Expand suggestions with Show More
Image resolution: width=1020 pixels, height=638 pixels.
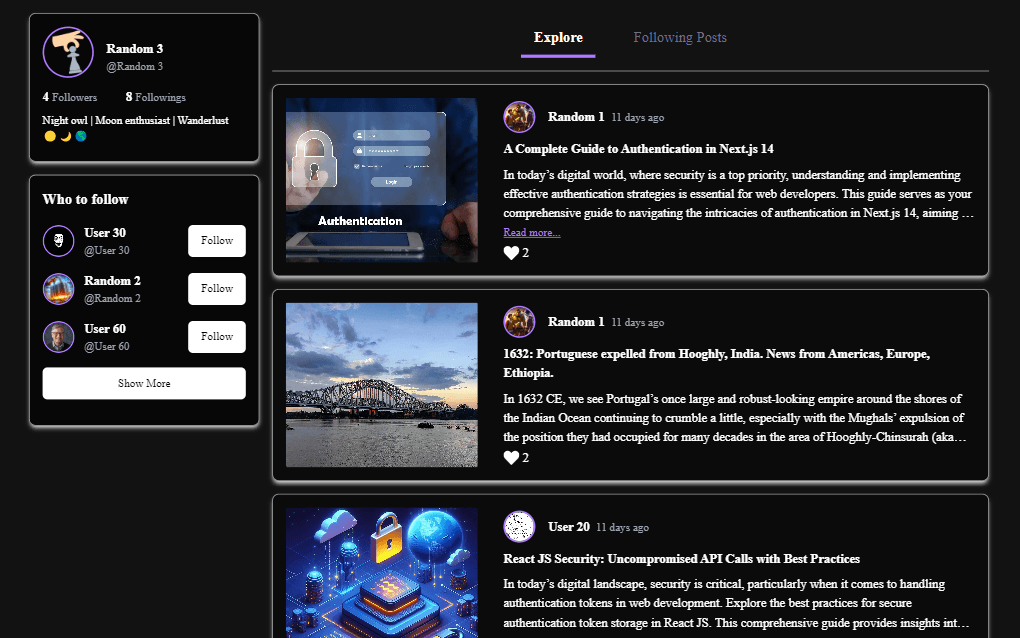point(144,384)
